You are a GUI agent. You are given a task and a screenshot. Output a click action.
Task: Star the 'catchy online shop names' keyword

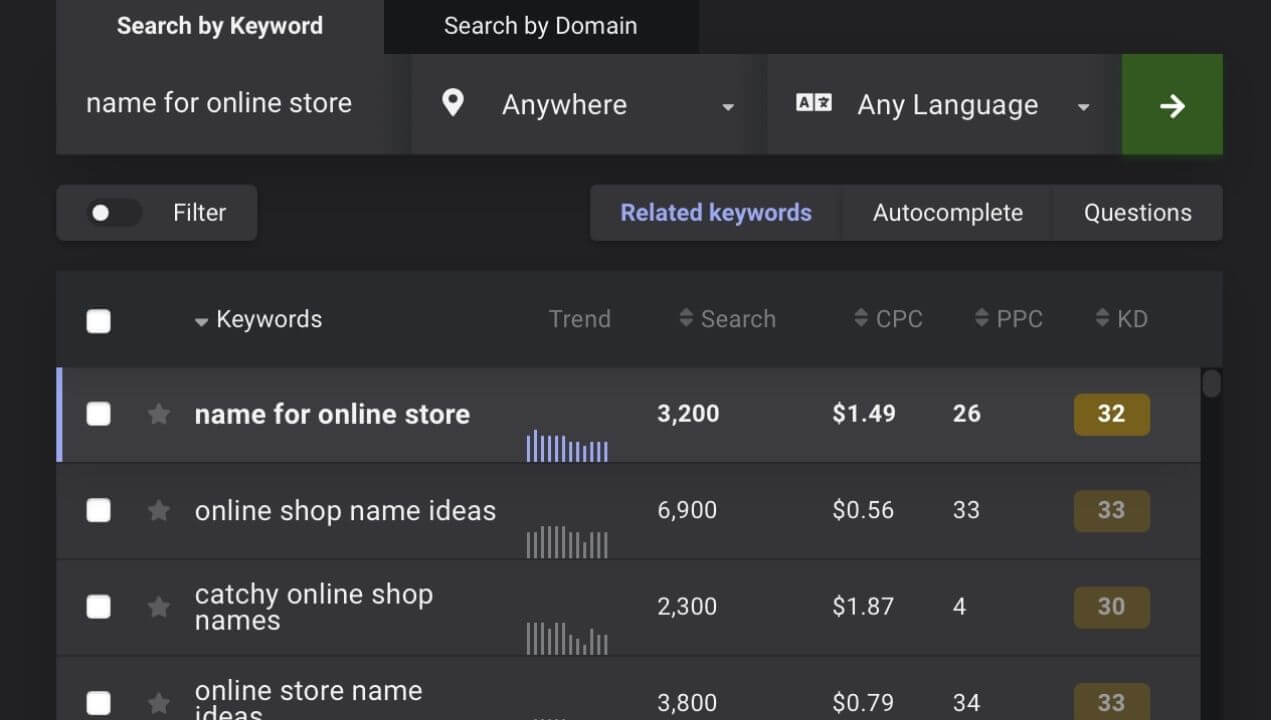158,607
